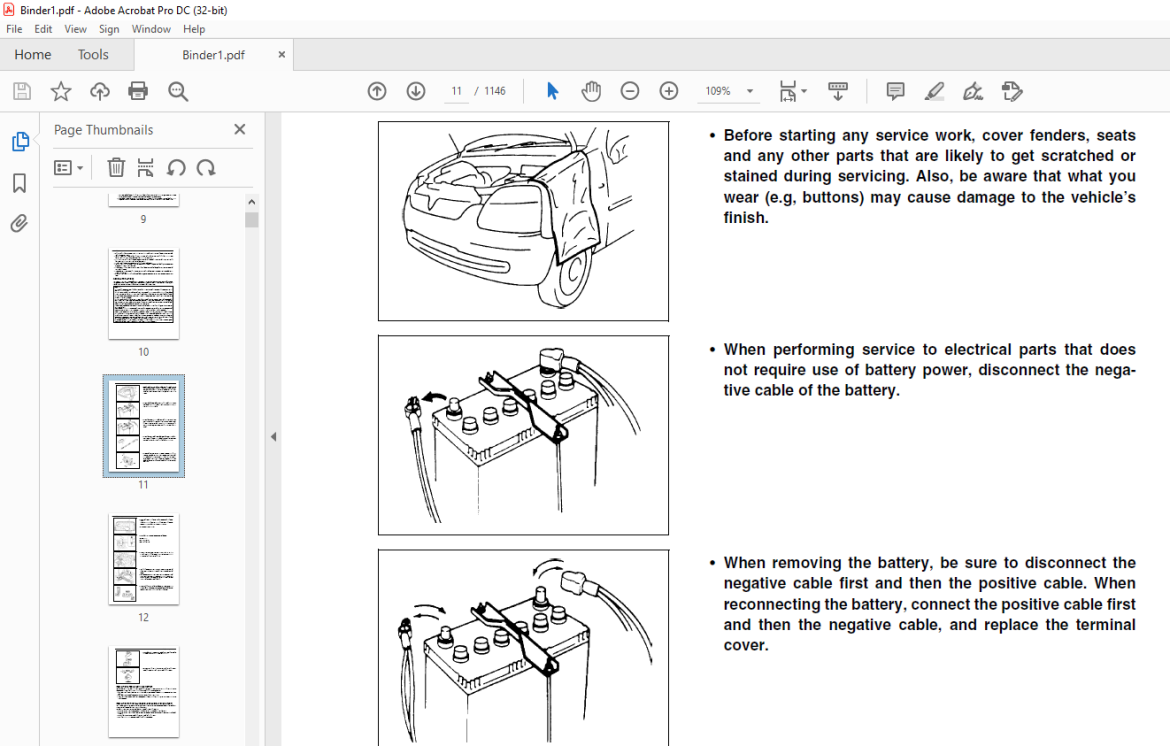Open Page Thumbnails panel icon in sidebar
This screenshot has width=1170, height=746.
20,142
